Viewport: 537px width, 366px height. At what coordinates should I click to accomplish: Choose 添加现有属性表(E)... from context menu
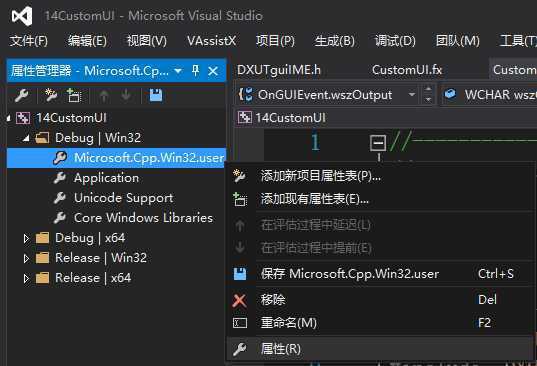coord(380,199)
